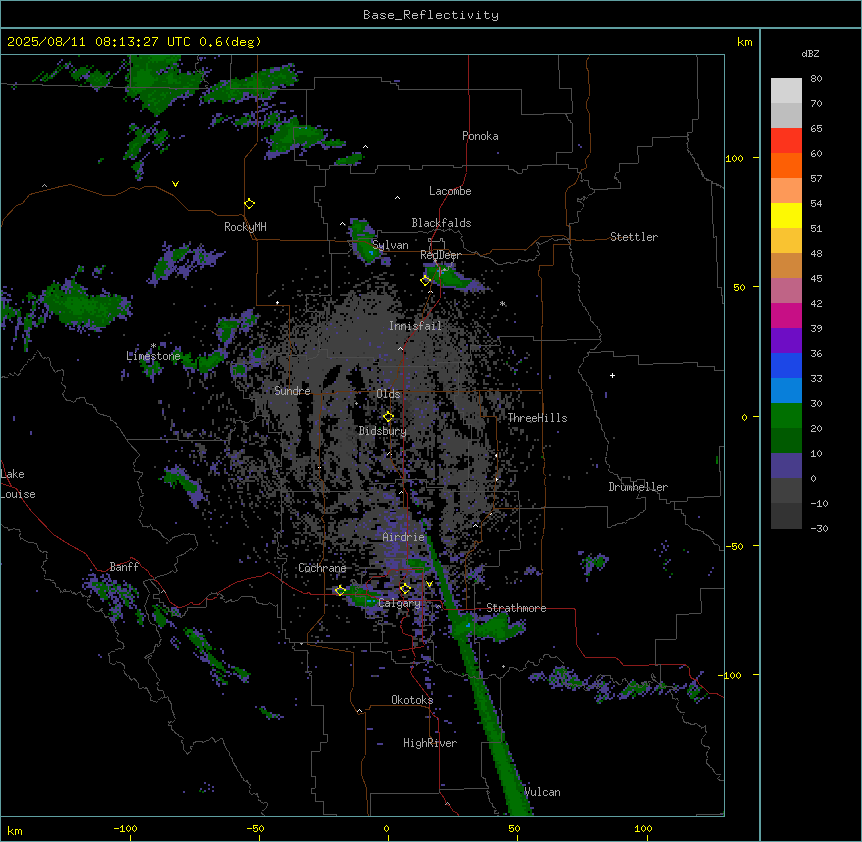Click the dBZ legend heading

810,54
